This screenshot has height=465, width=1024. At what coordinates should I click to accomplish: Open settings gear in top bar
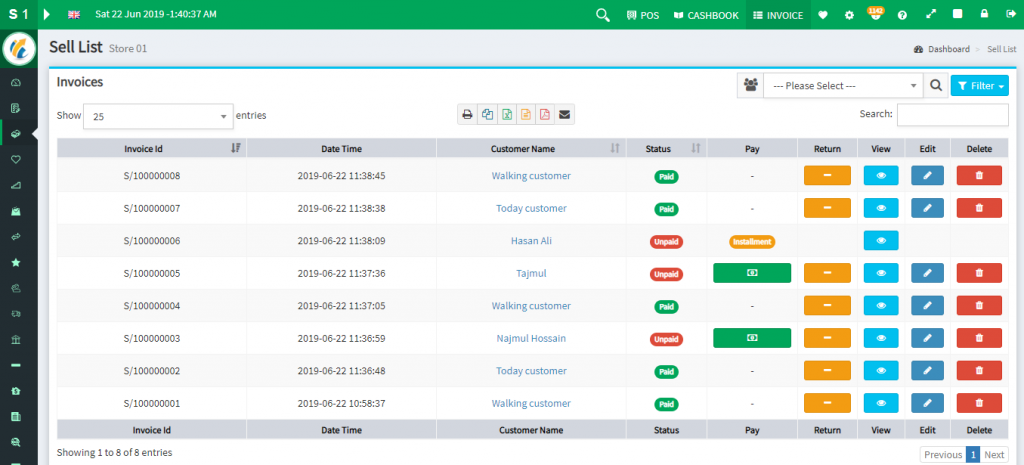coord(849,15)
